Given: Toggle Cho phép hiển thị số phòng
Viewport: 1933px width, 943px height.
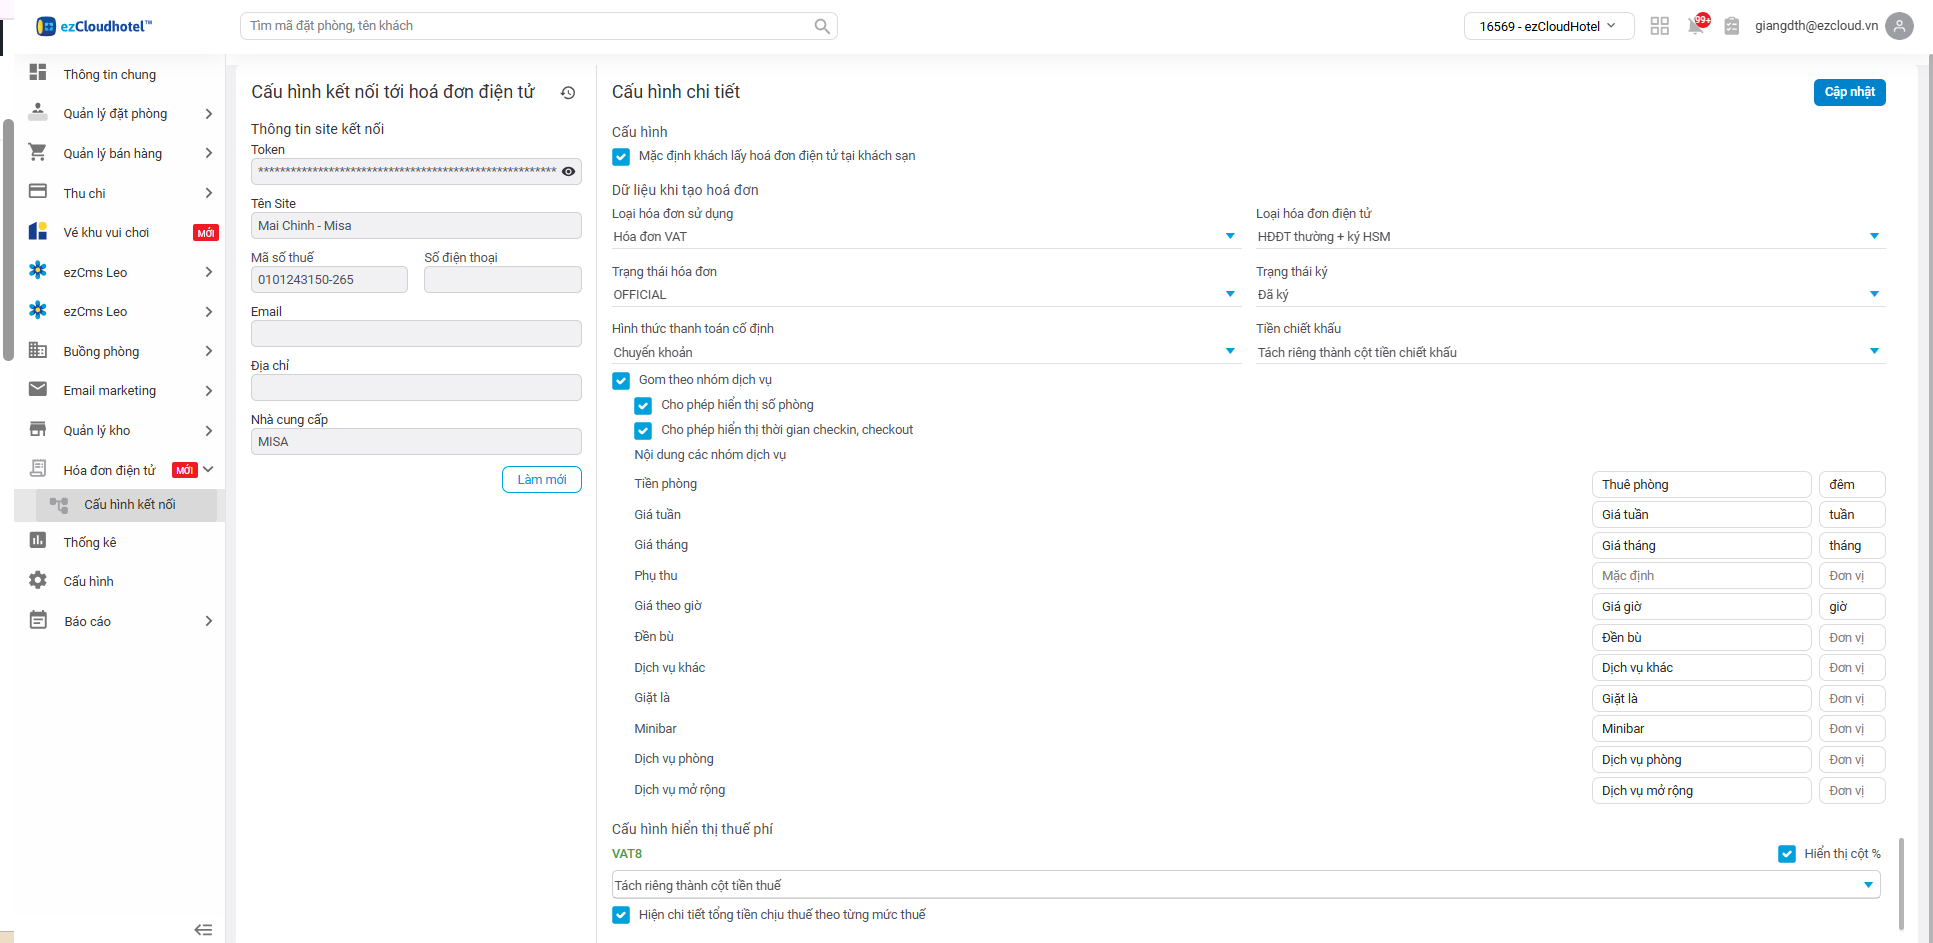Looking at the screenshot, I should point(643,405).
